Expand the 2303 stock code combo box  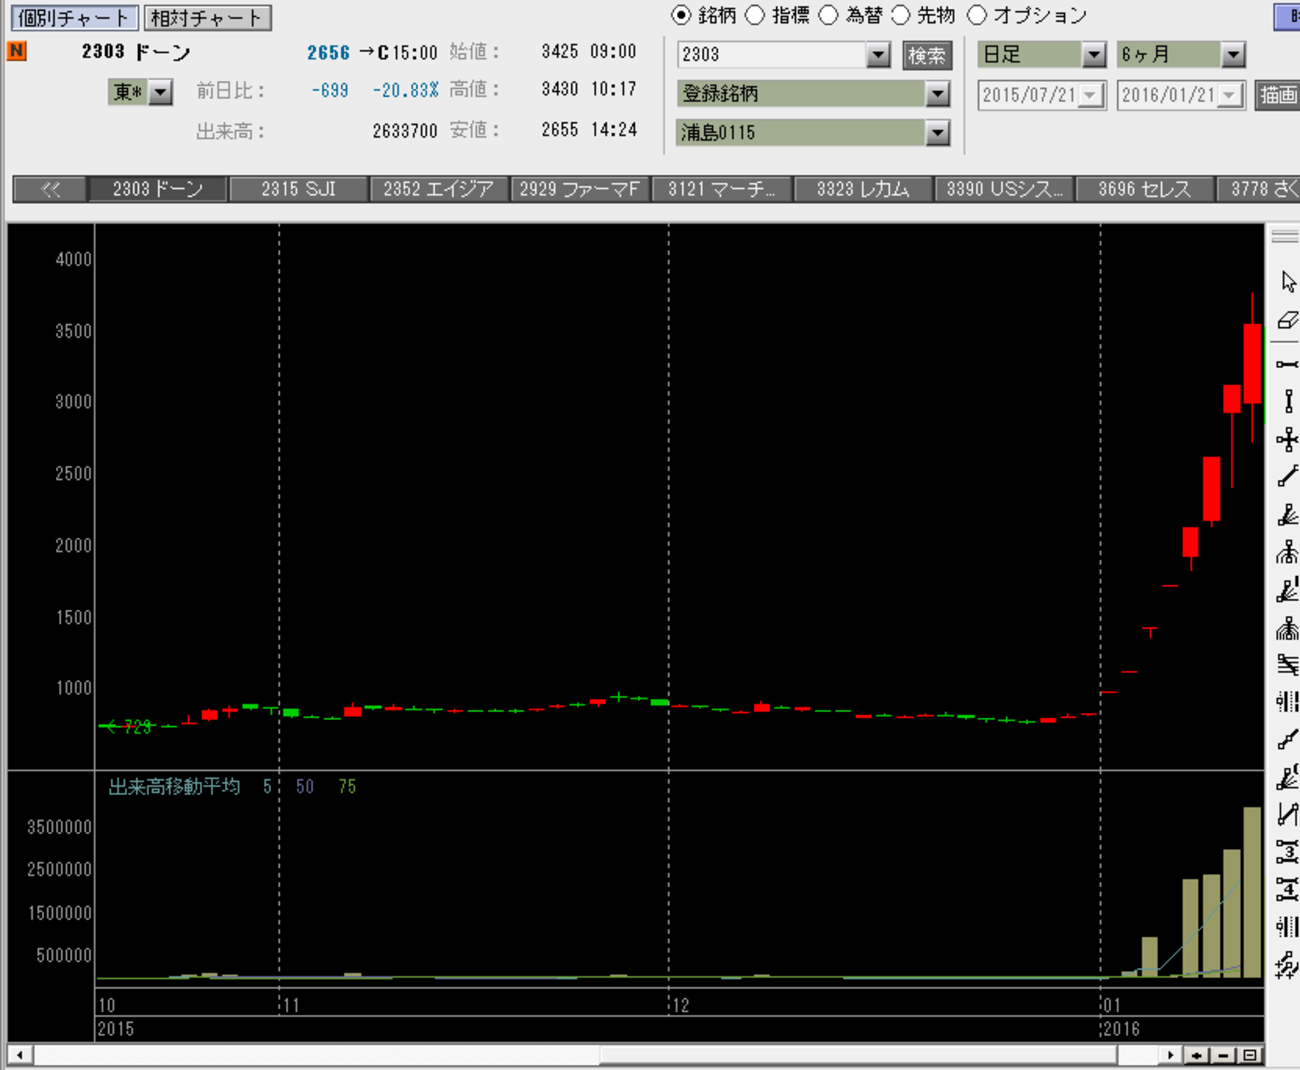click(x=878, y=55)
